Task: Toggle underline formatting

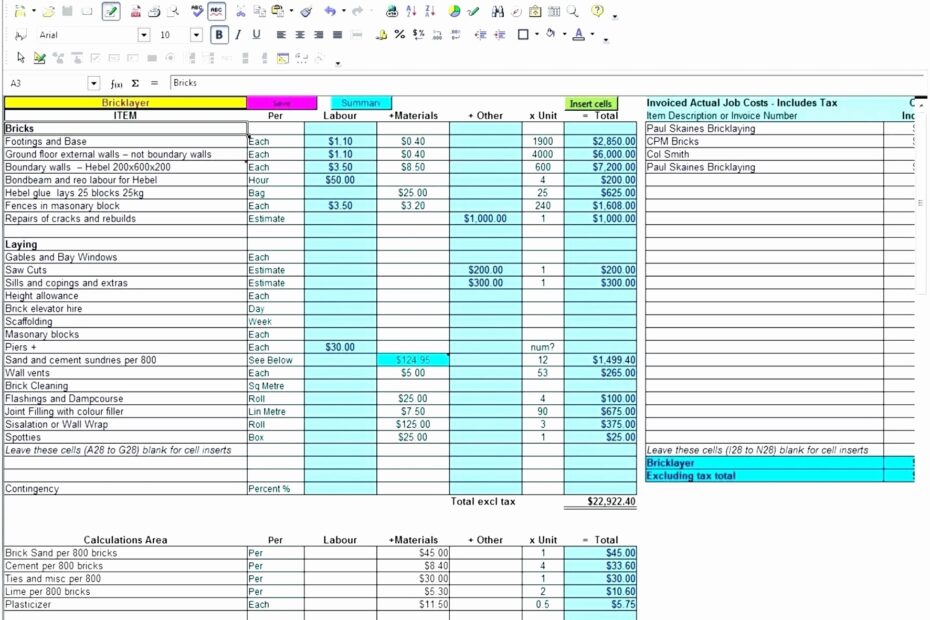Action: pyautogui.click(x=255, y=34)
